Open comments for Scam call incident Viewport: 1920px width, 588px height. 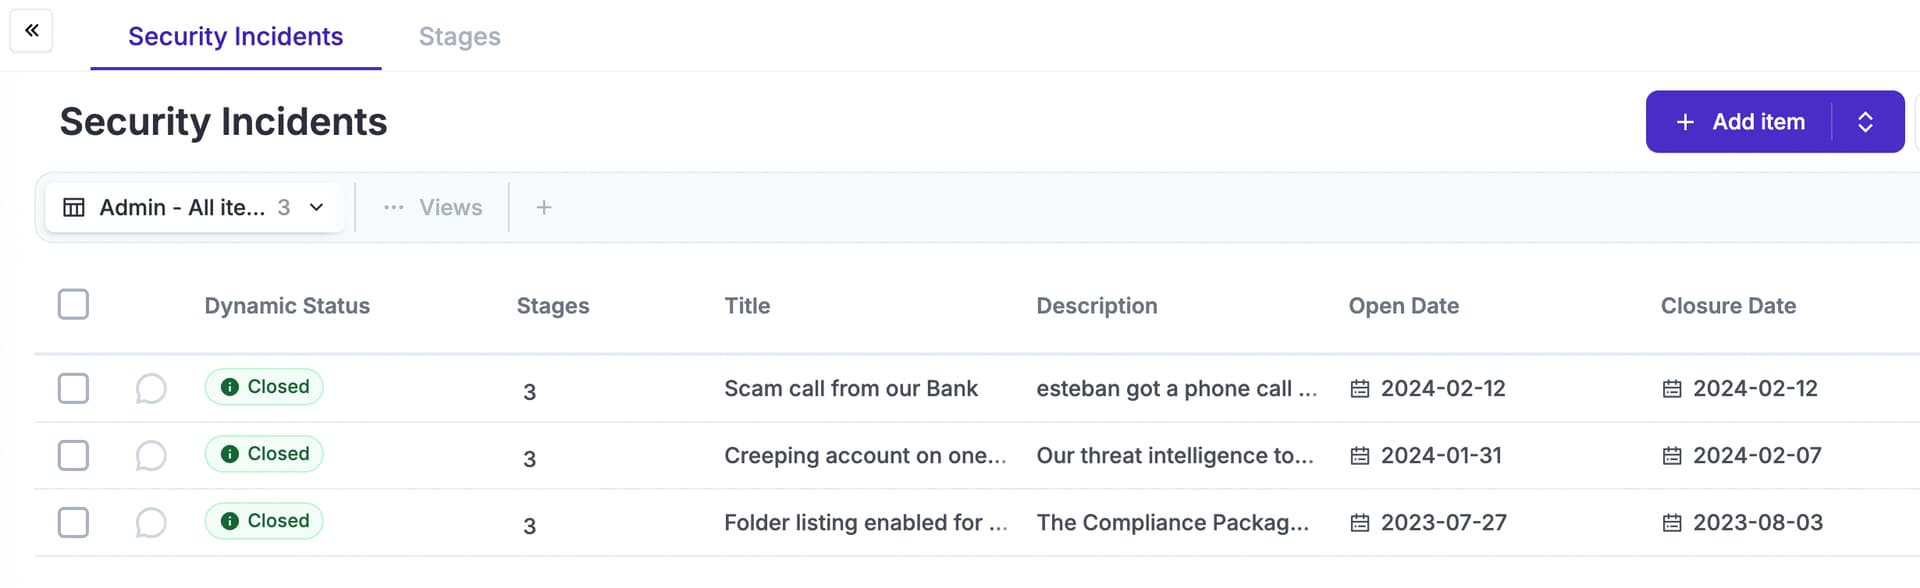[x=150, y=388]
